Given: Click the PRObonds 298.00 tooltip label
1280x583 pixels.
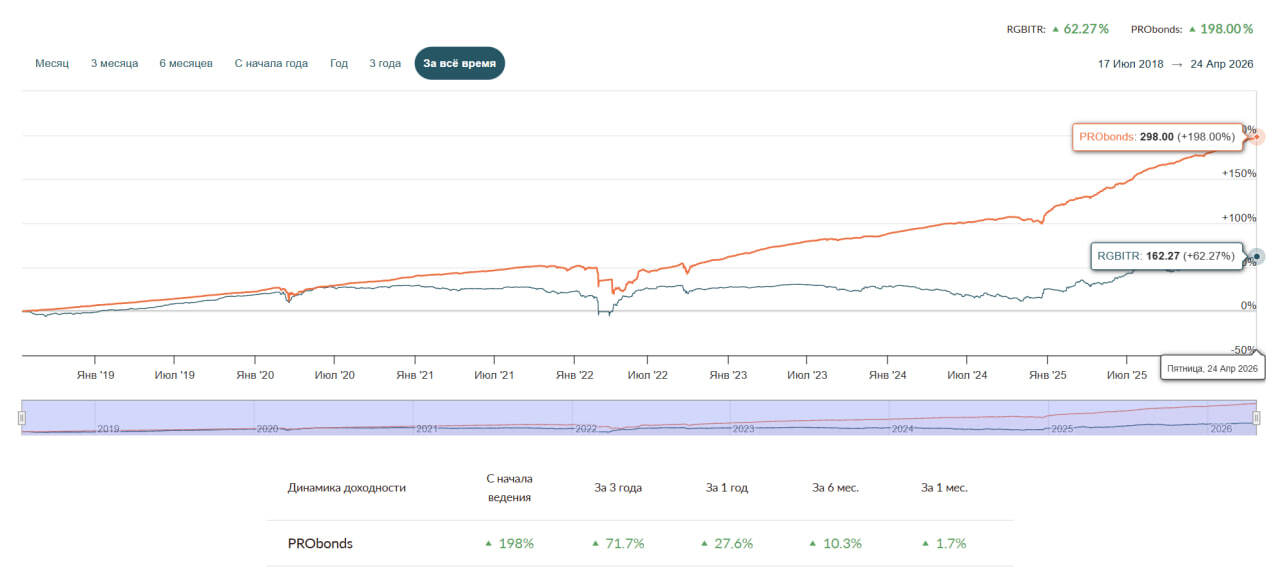Looking at the screenshot, I should (1157, 136).
